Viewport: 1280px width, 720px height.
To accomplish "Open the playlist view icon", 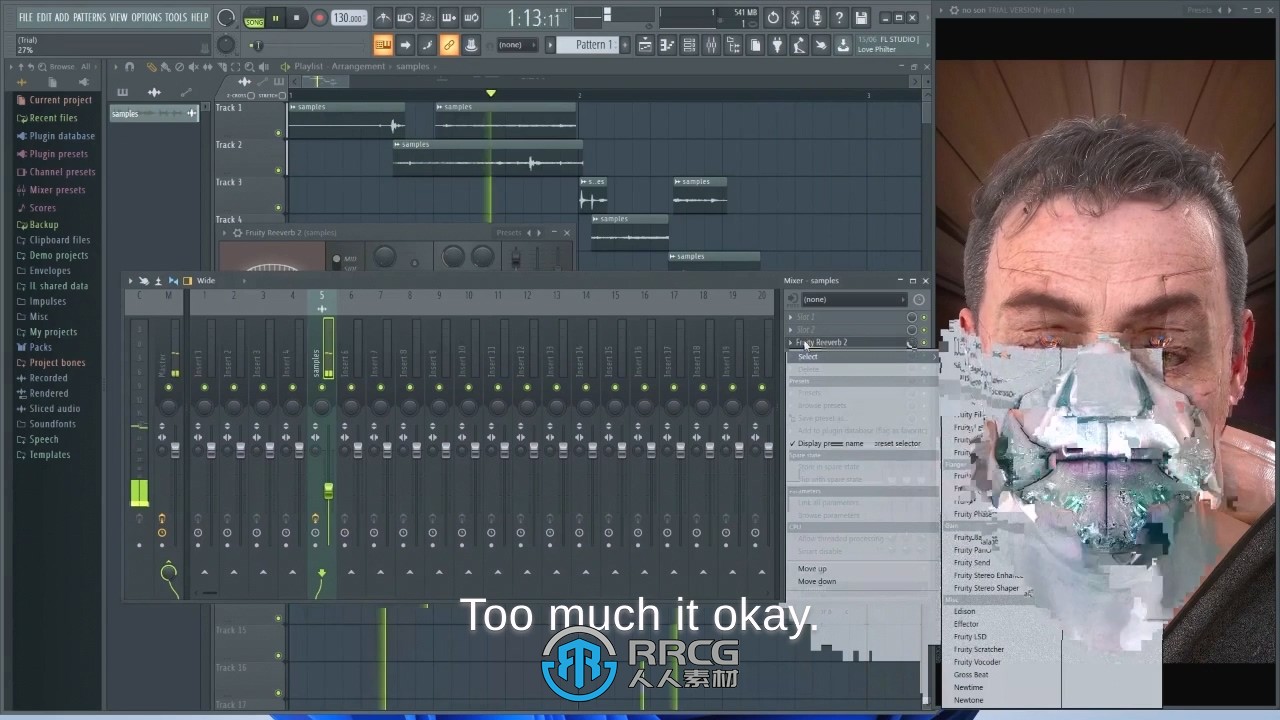I will tap(645, 45).
